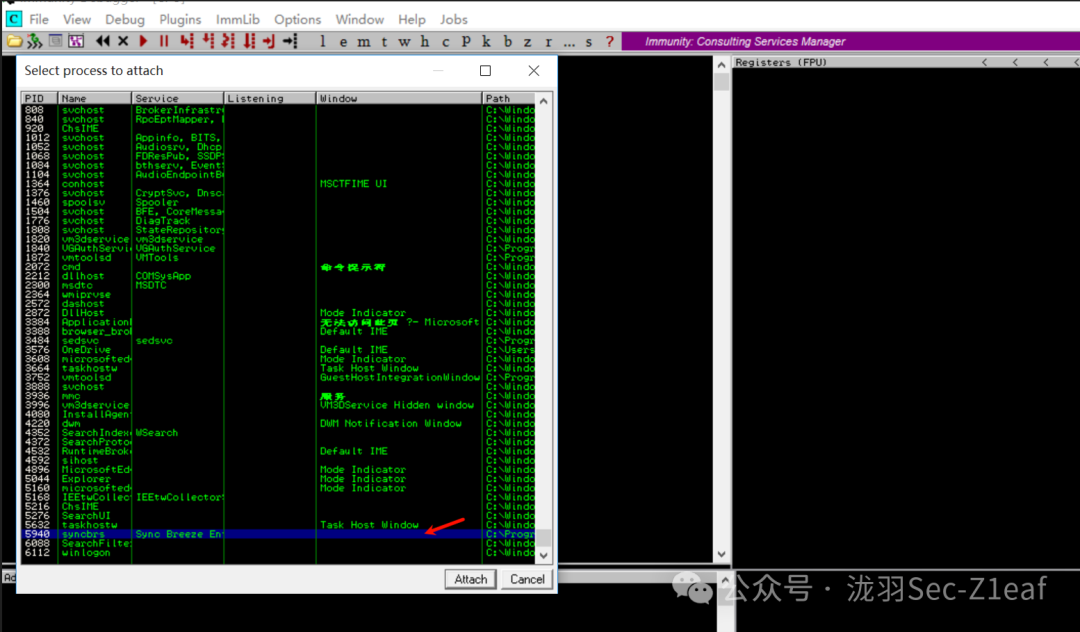Select the OneDrive process row 3576
Screen dimensions: 1080x632
coord(278,350)
